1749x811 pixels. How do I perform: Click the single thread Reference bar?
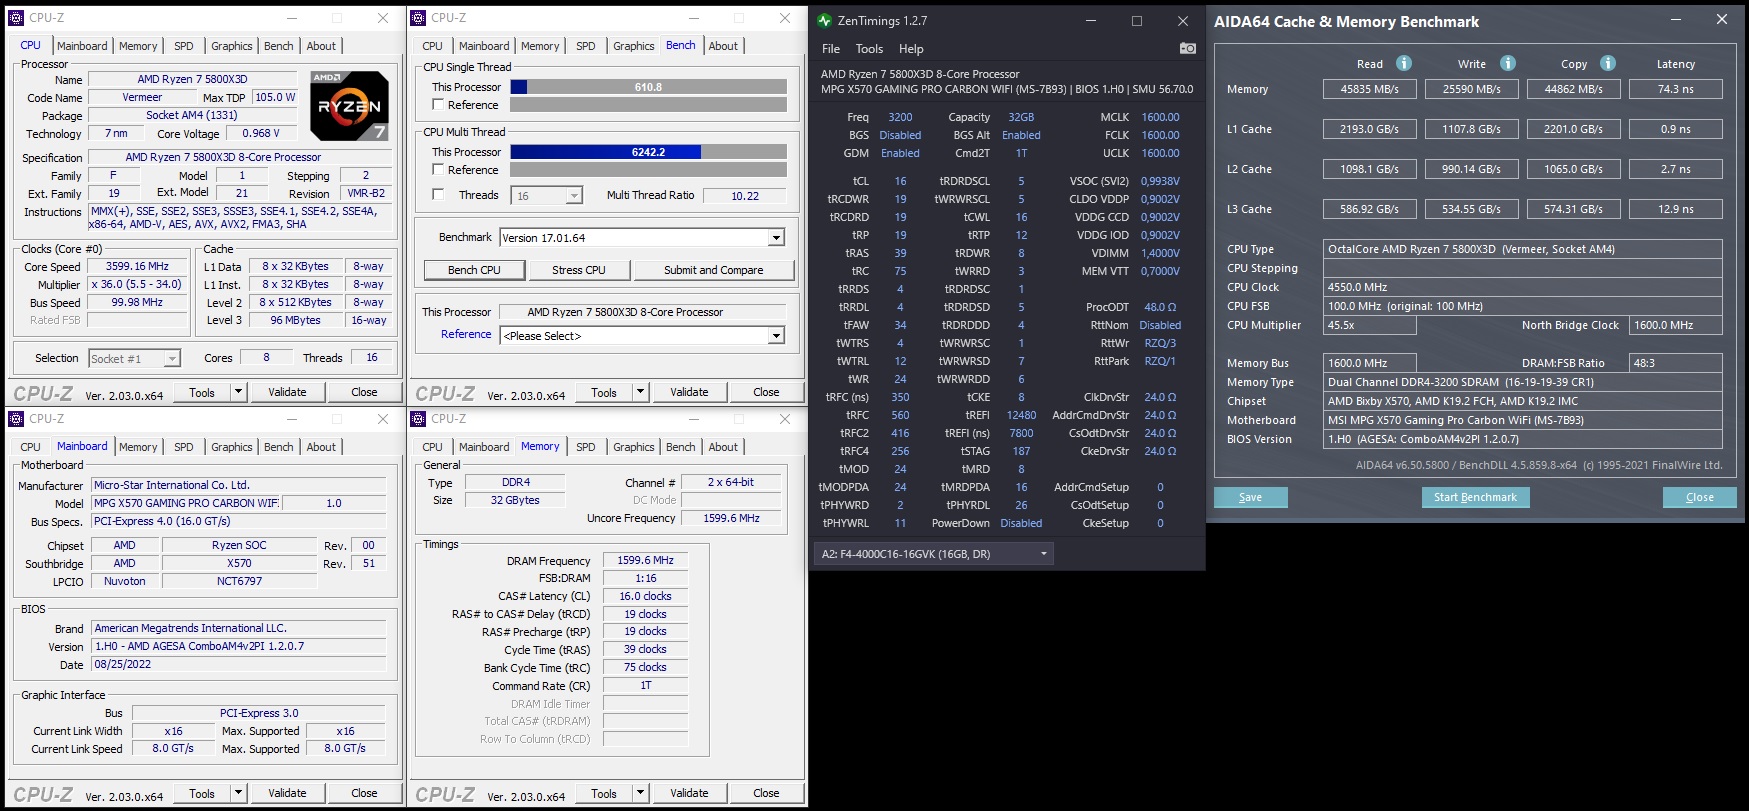[x=649, y=105]
